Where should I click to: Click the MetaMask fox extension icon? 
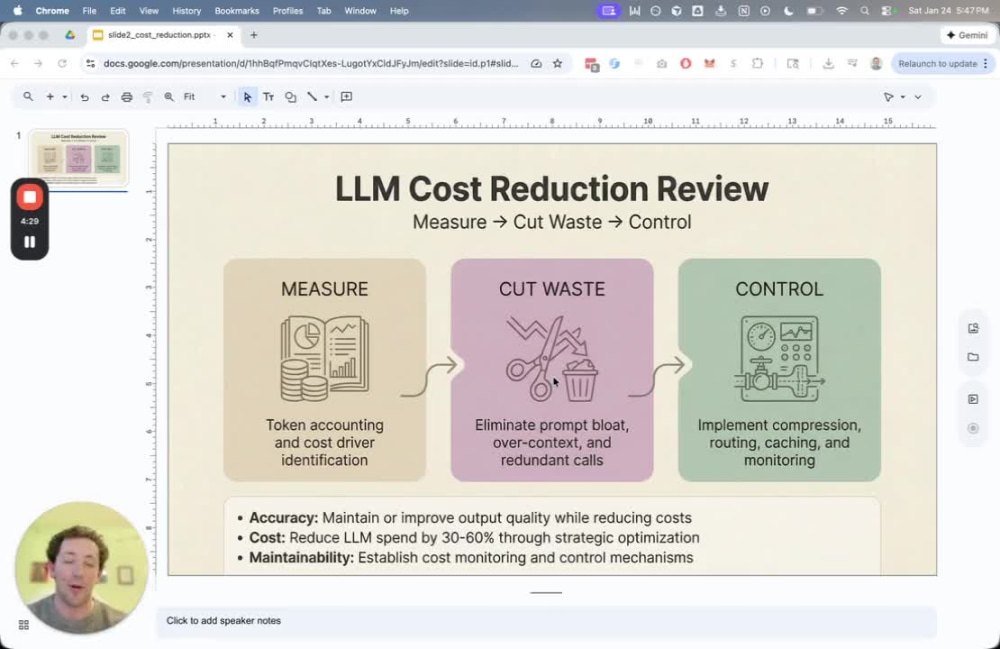point(709,64)
